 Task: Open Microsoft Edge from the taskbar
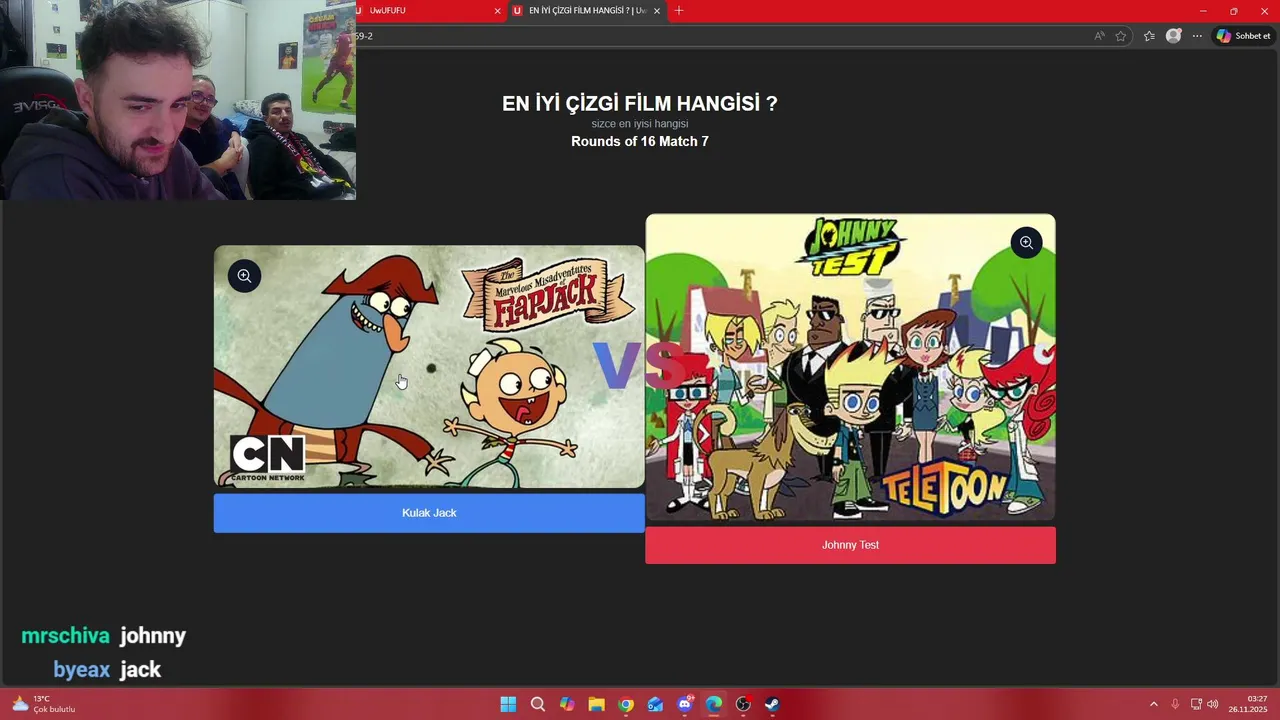tap(714, 704)
